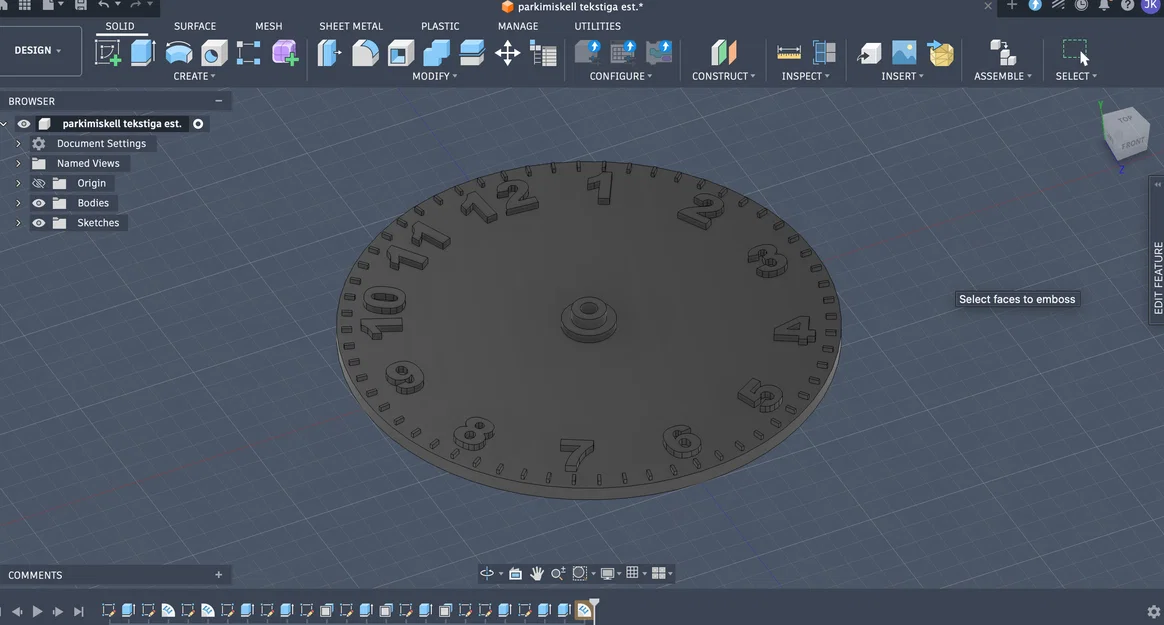
Task: Add a comment with plus button
Action: coord(218,575)
